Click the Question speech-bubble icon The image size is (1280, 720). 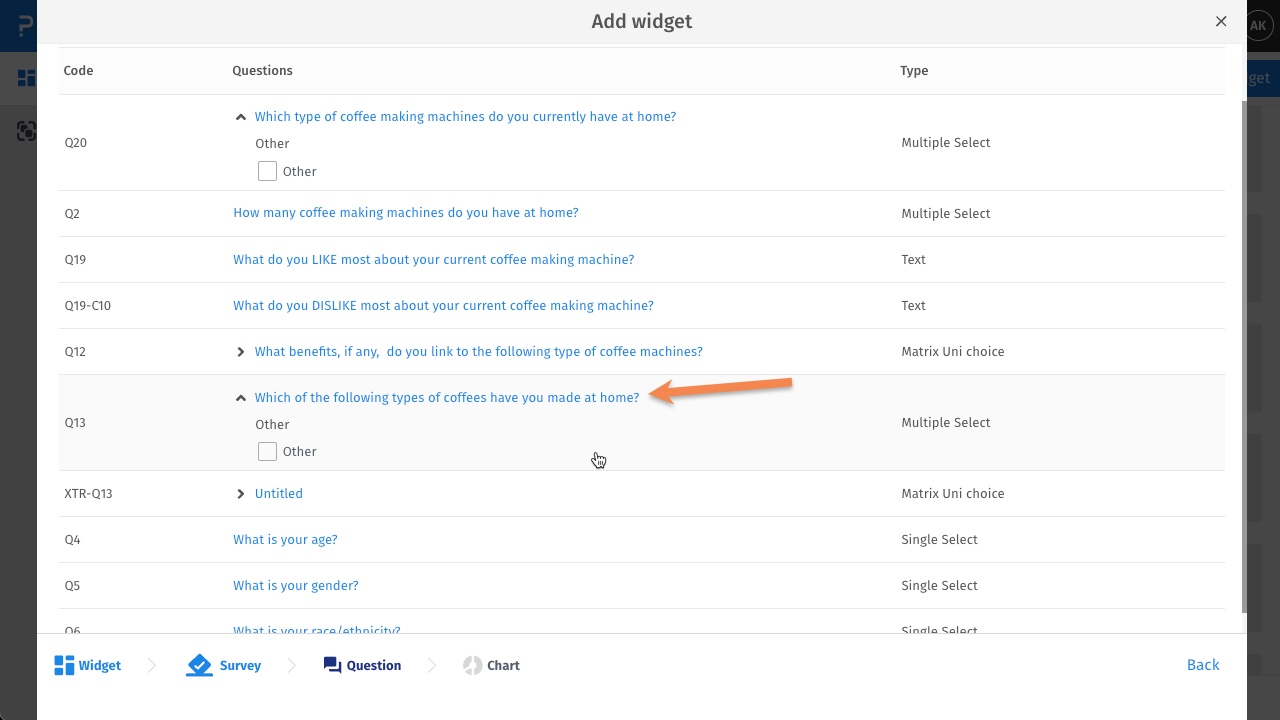[332, 664]
